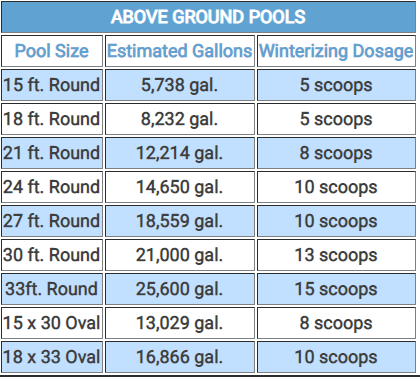Select the 27 ft. Round cell
Screen dimensions: 420x377
click(x=52, y=221)
